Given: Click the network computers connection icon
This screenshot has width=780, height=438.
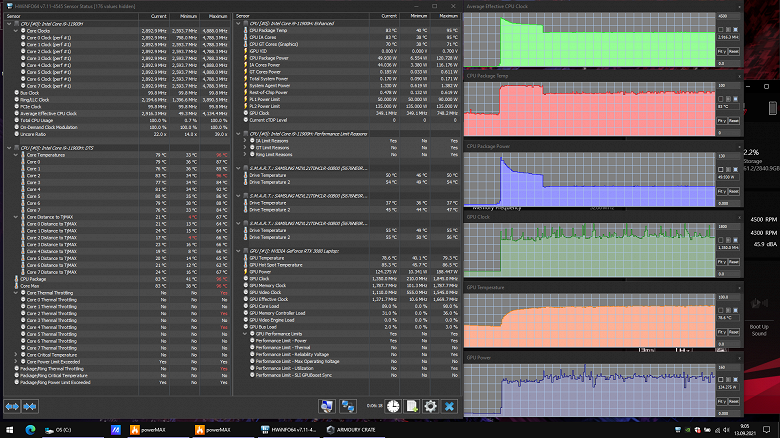Looking at the screenshot, I should pyautogui.click(x=348, y=406).
